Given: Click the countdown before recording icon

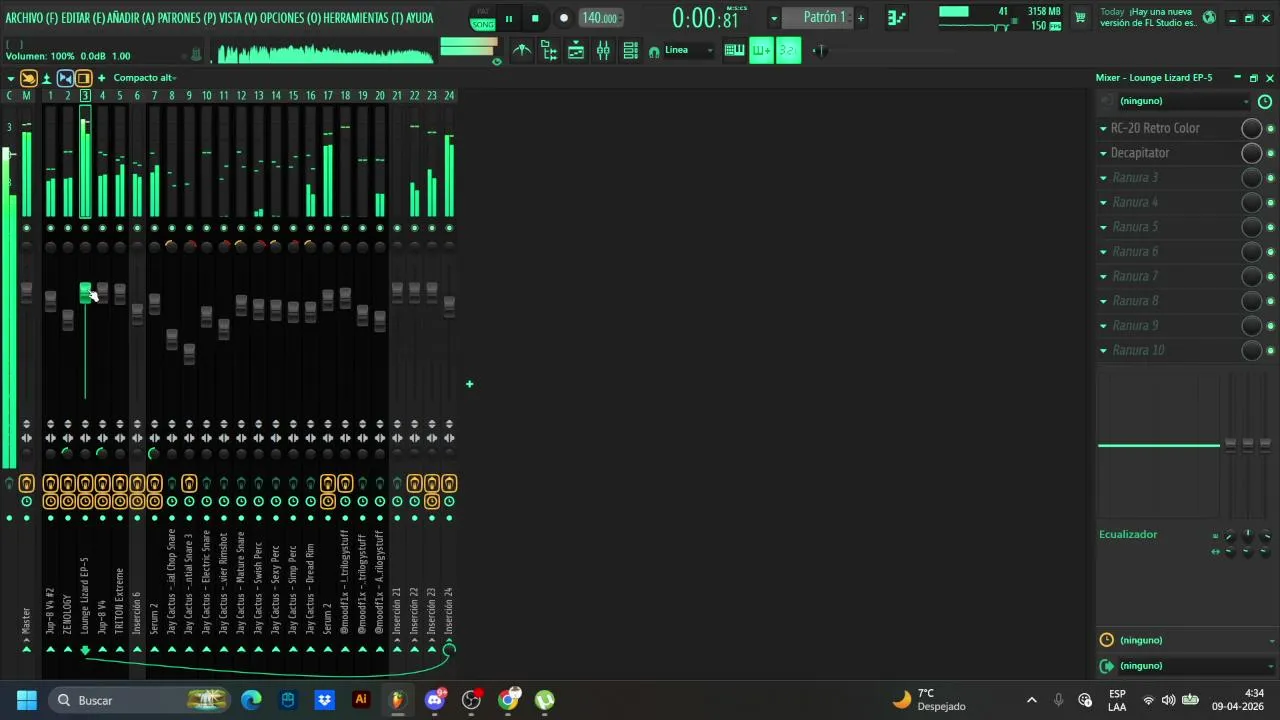Looking at the screenshot, I should click(788, 51).
